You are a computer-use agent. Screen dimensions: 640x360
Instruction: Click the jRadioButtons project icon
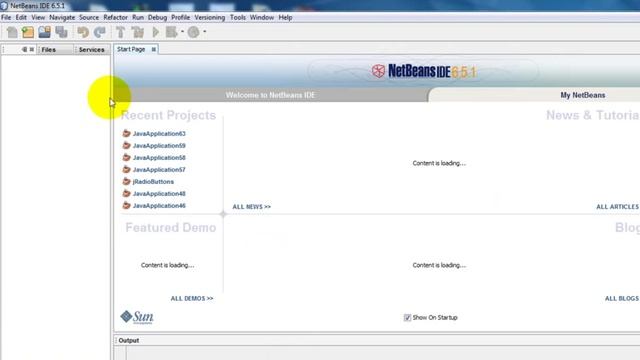pyautogui.click(x=127, y=182)
